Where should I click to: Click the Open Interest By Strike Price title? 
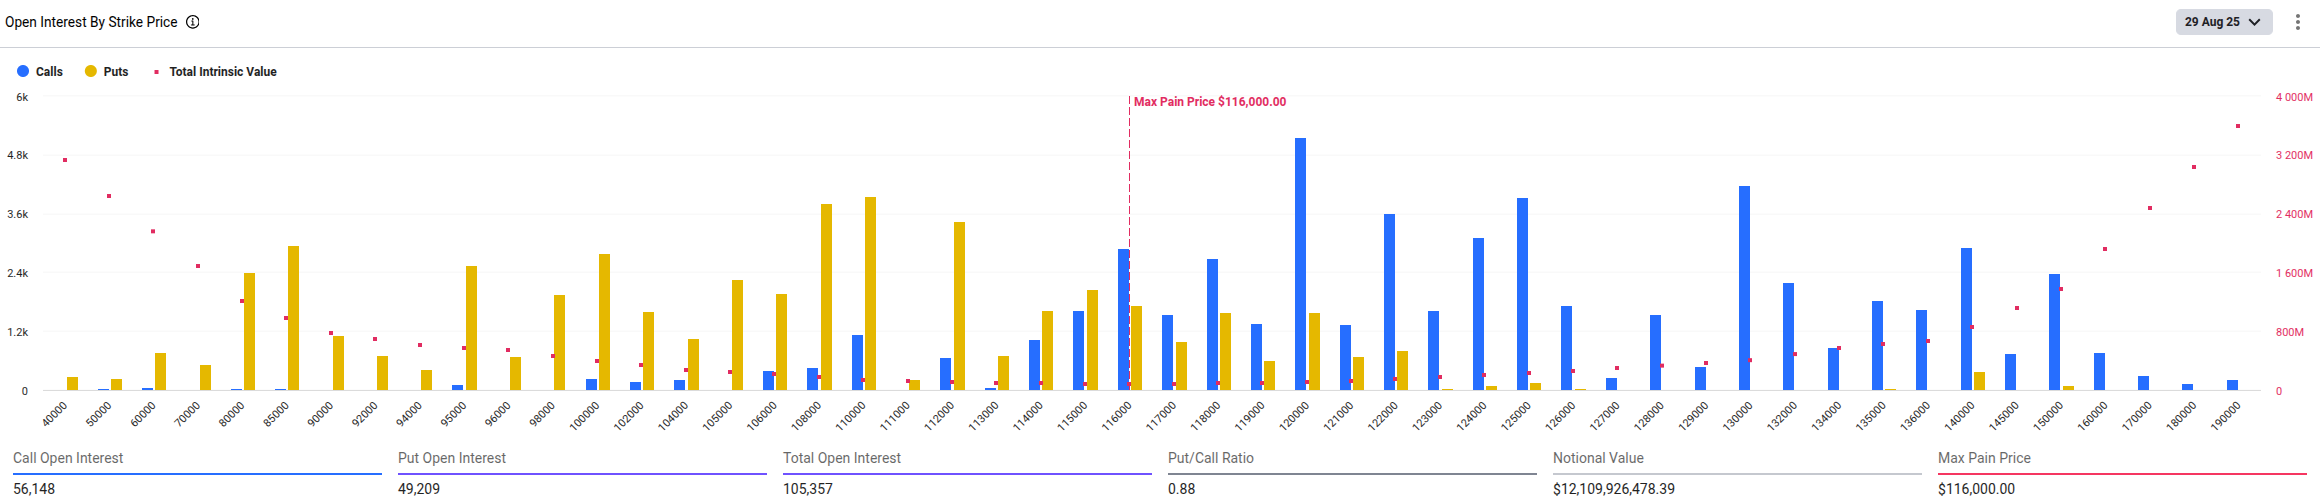point(91,22)
